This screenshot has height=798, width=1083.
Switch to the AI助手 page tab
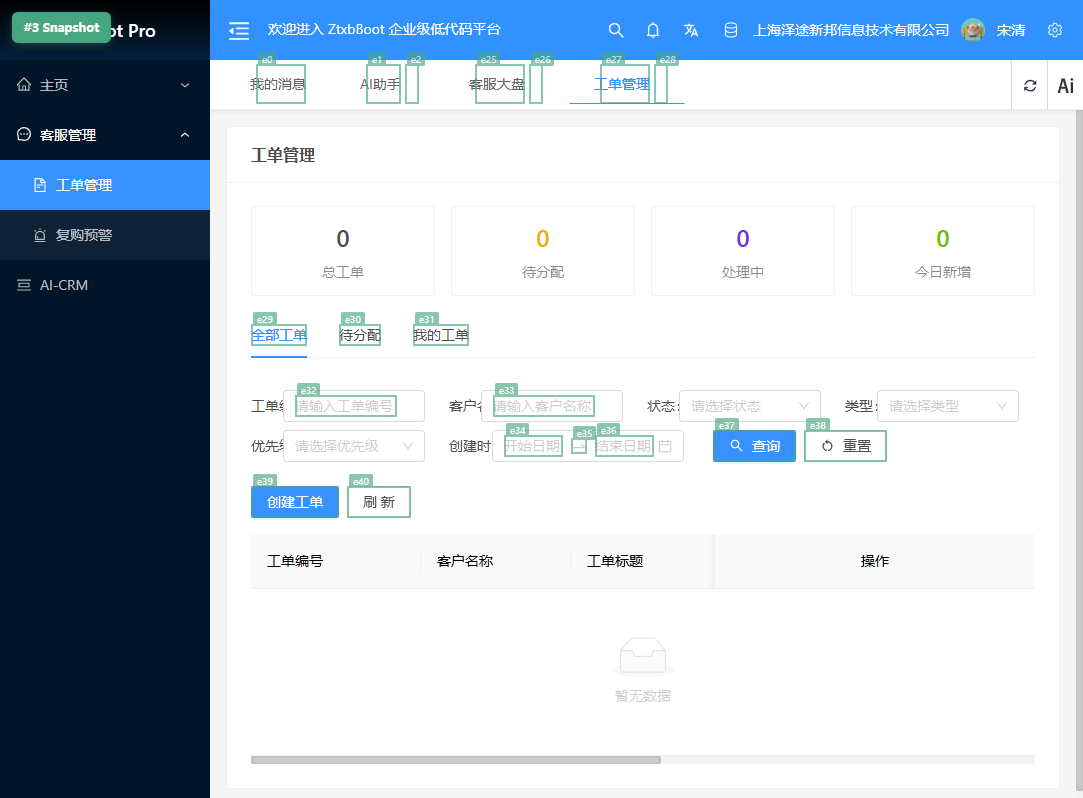point(380,84)
